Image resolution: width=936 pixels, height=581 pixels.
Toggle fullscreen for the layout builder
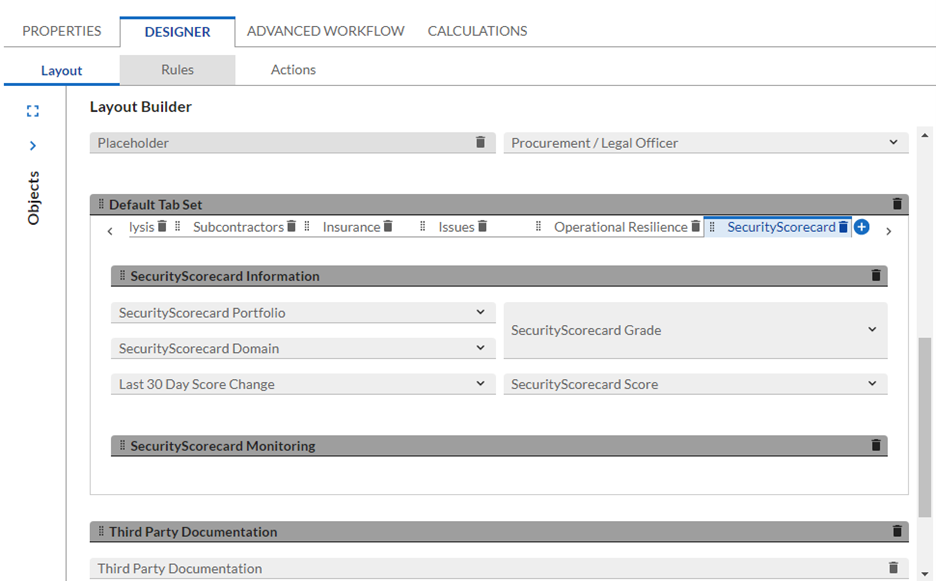click(33, 111)
